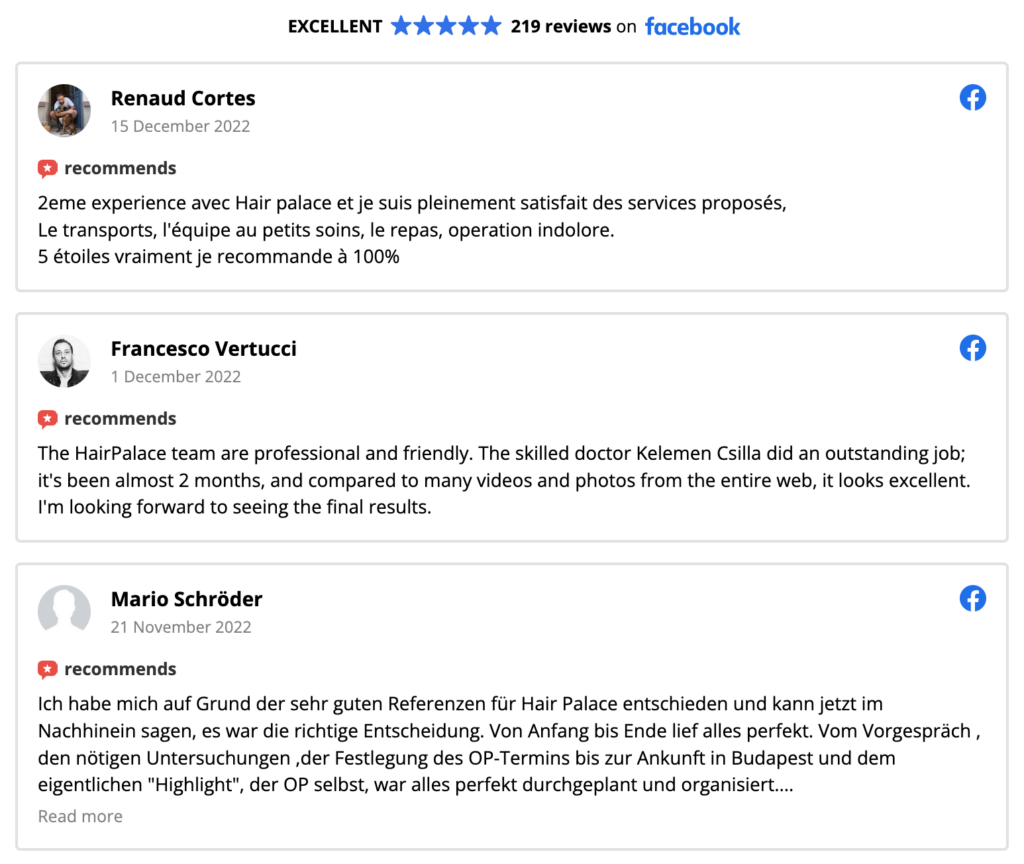
Task: Select reviewer name Francesco Vertucci
Action: 204,349
